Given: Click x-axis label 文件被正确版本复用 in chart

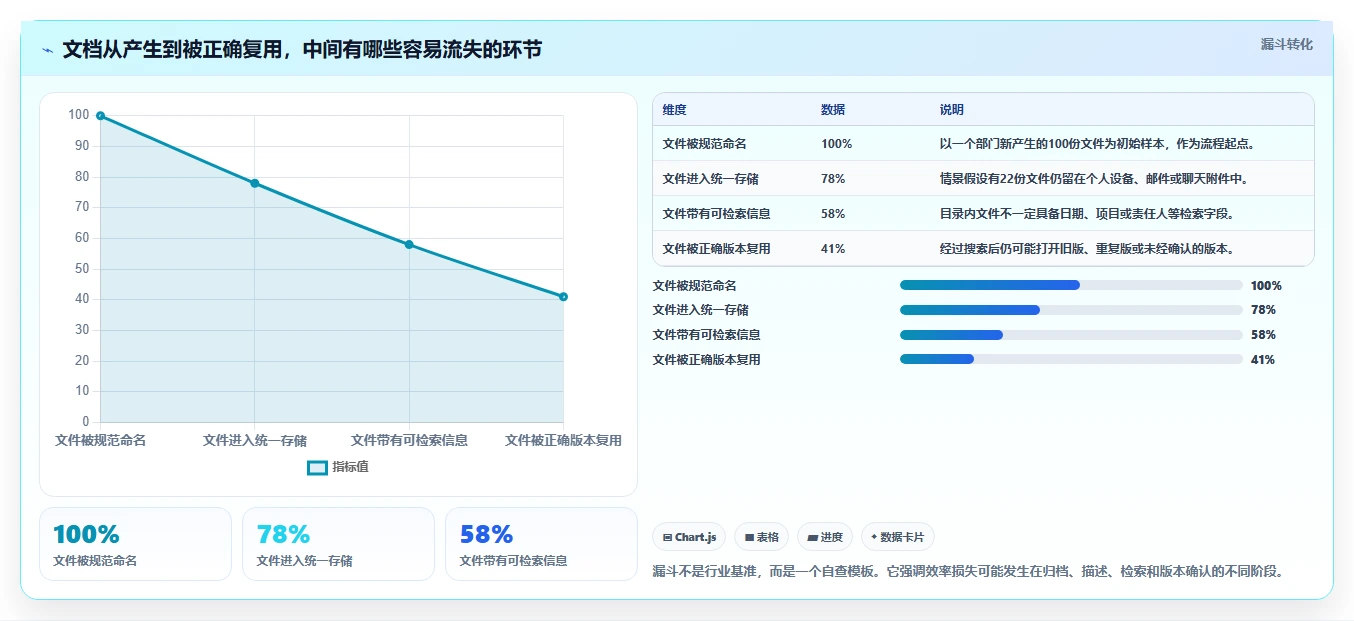Looking at the screenshot, I should point(563,440).
